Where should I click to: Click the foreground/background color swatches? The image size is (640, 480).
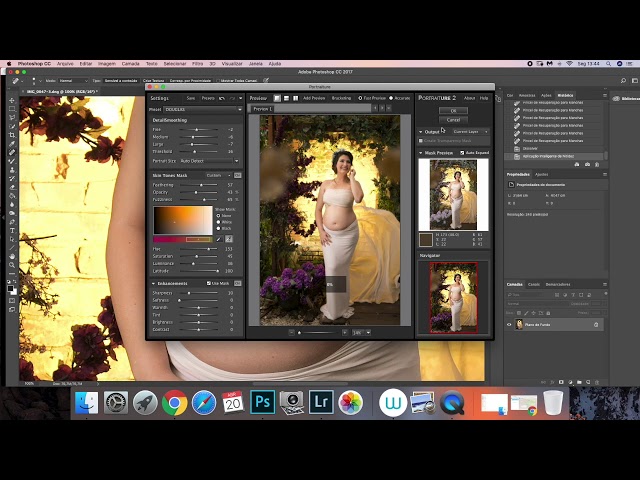point(12,289)
